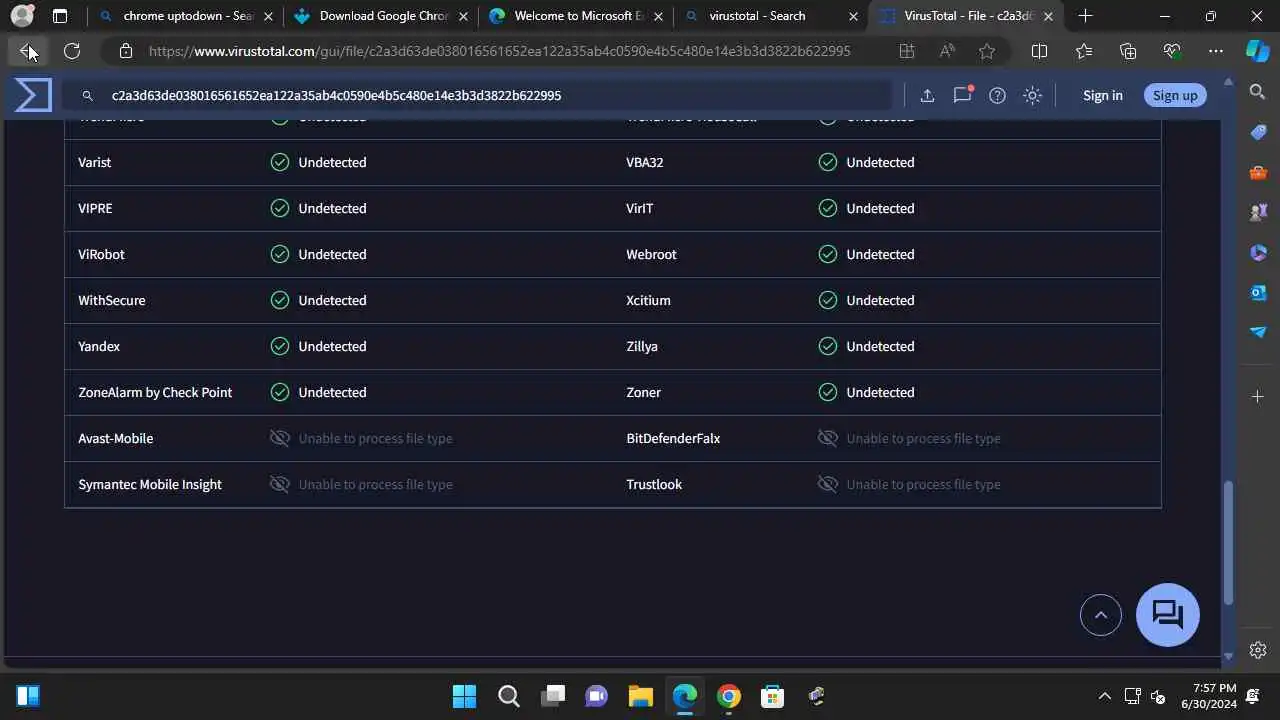Open the tab actions menu icon
Viewport: 1280px width, 720px height.
point(60,16)
